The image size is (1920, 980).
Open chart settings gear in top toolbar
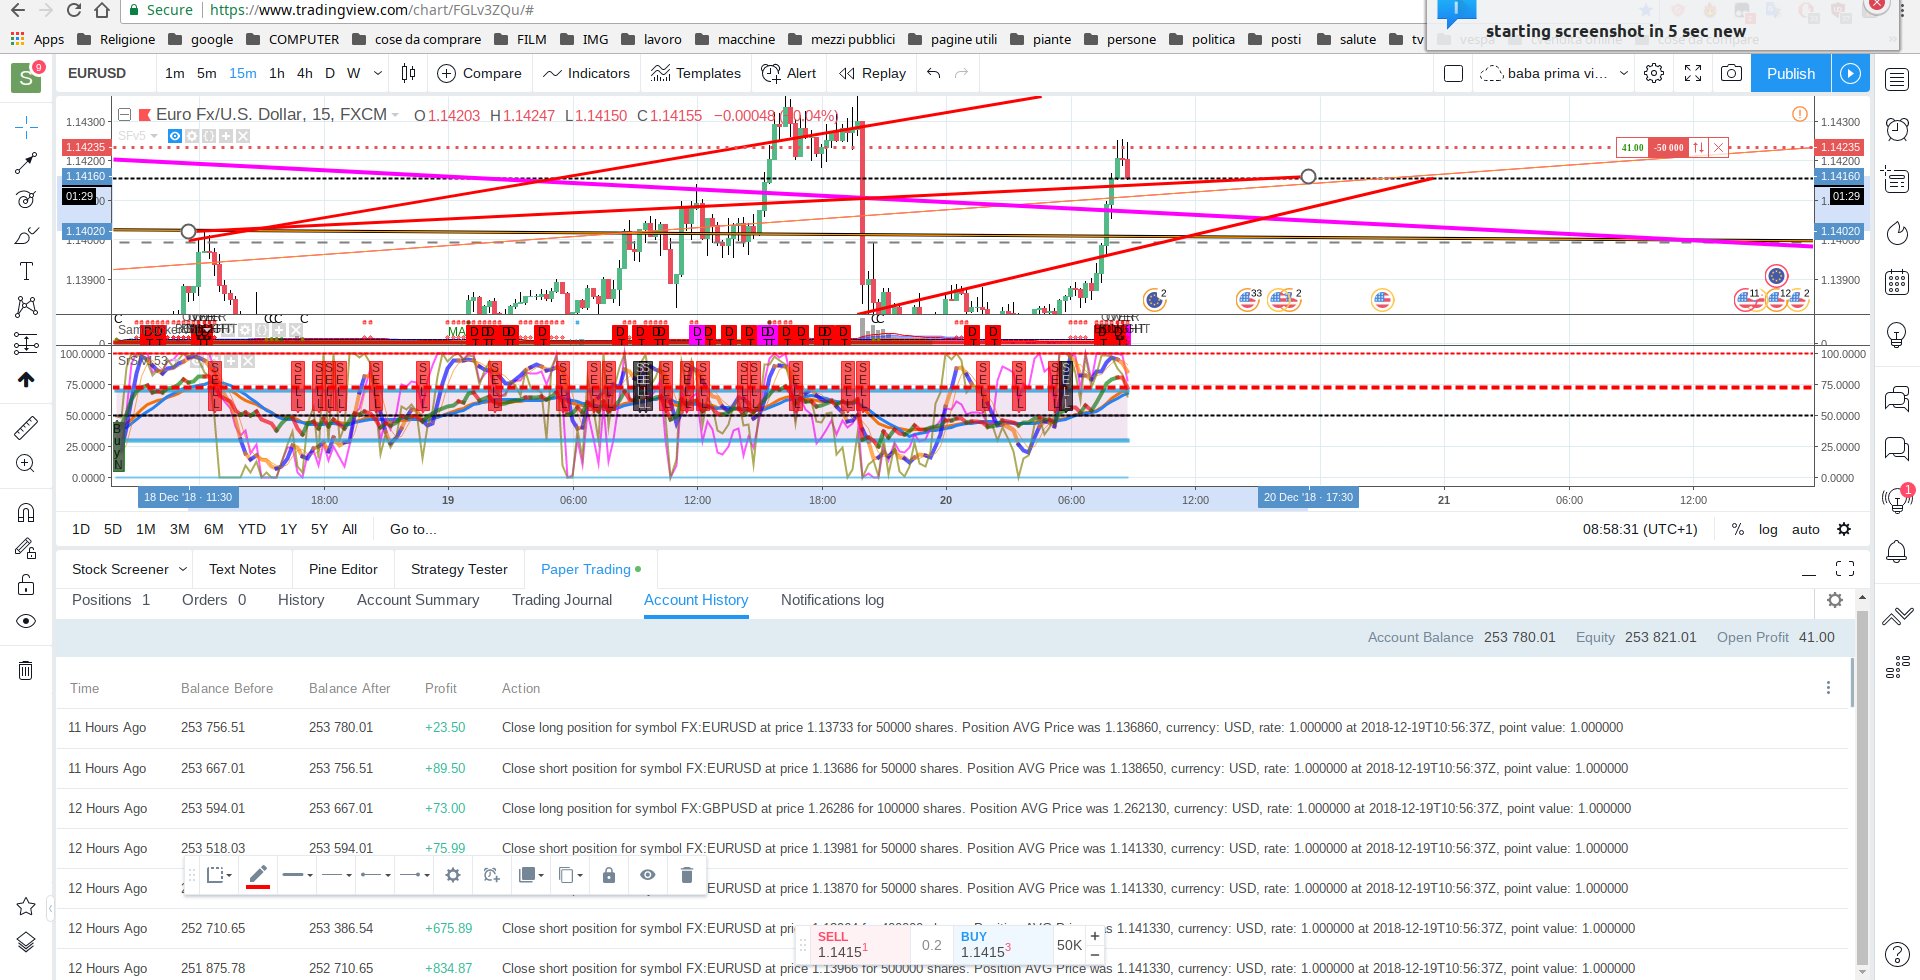click(x=1654, y=73)
